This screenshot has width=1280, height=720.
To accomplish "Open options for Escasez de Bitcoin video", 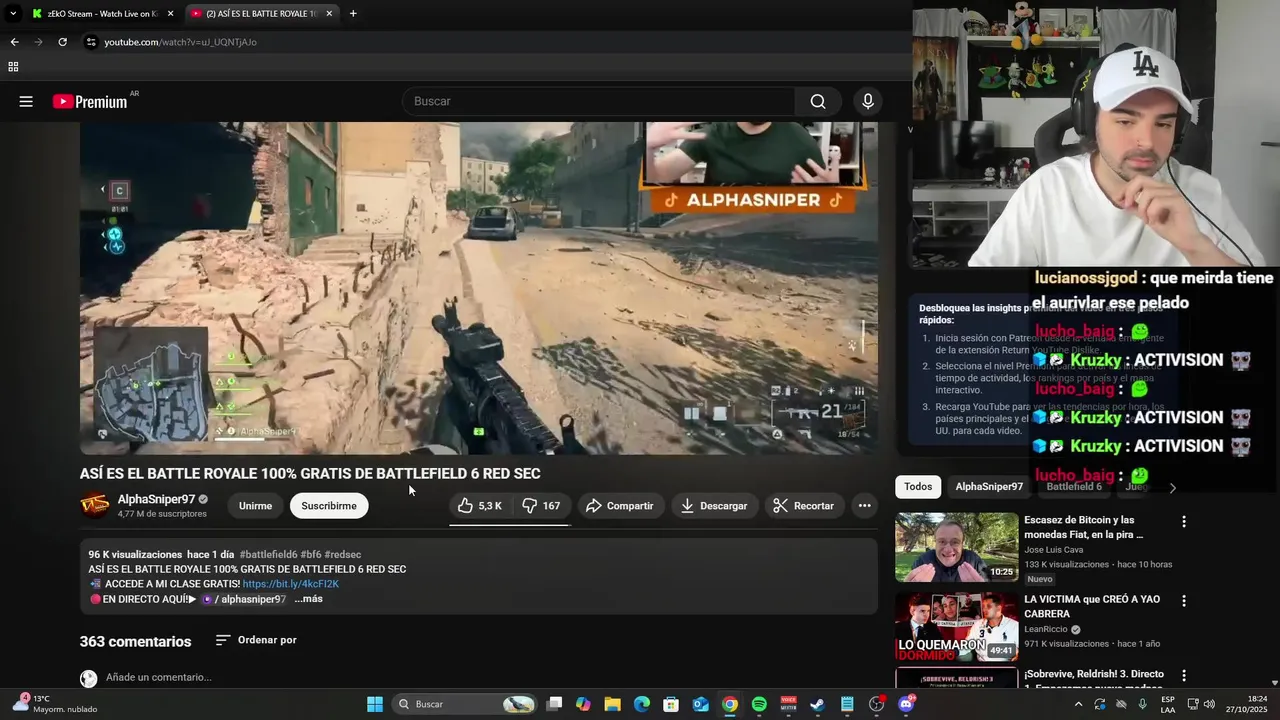I will (x=1184, y=522).
